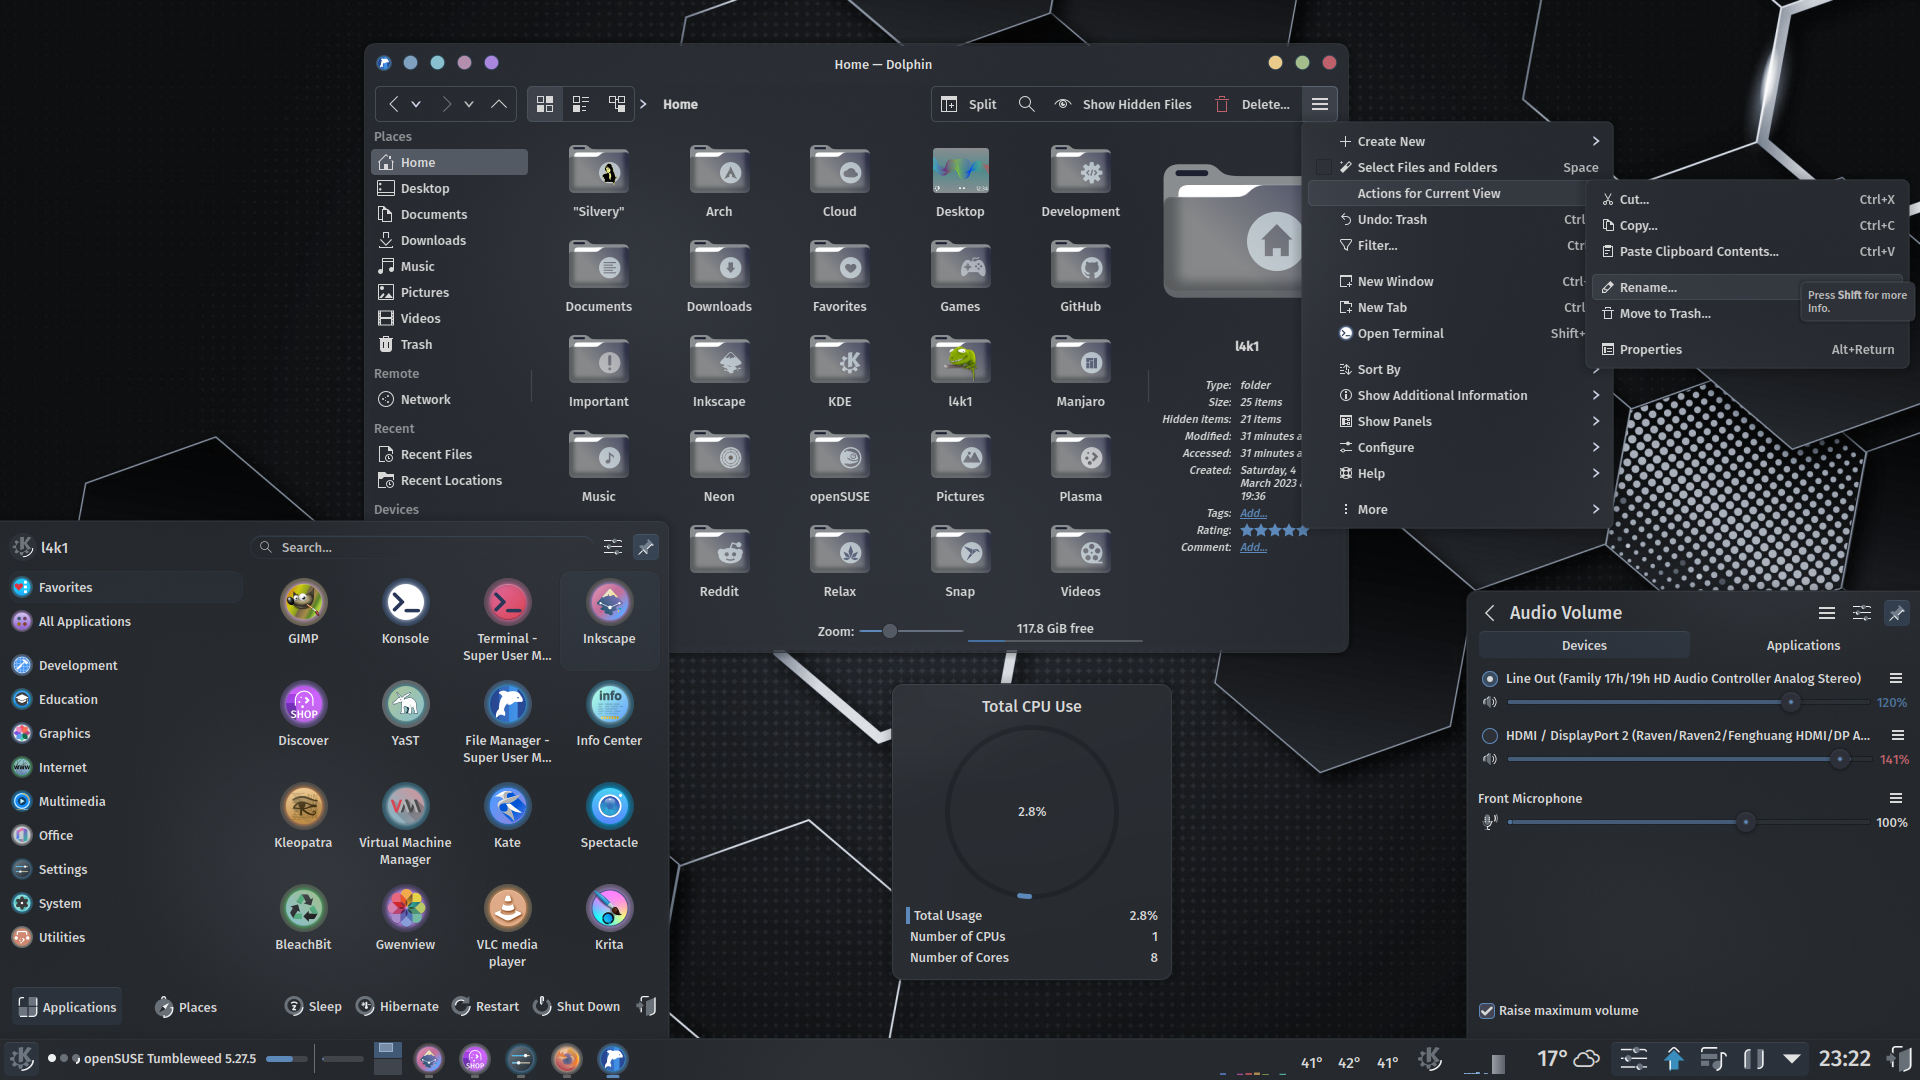Choose Rename... in the submenu
Image resolution: width=1920 pixels, height=1080 pixels.
(x=1697, y=287)
